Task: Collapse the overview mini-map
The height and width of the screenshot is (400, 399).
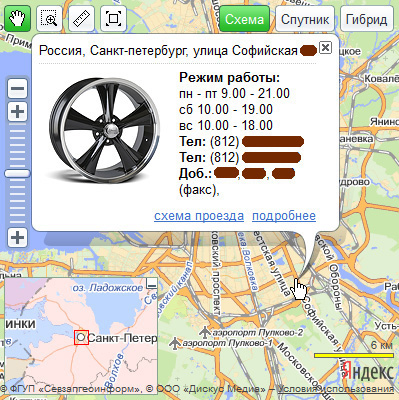Action: tap(152, 284)
